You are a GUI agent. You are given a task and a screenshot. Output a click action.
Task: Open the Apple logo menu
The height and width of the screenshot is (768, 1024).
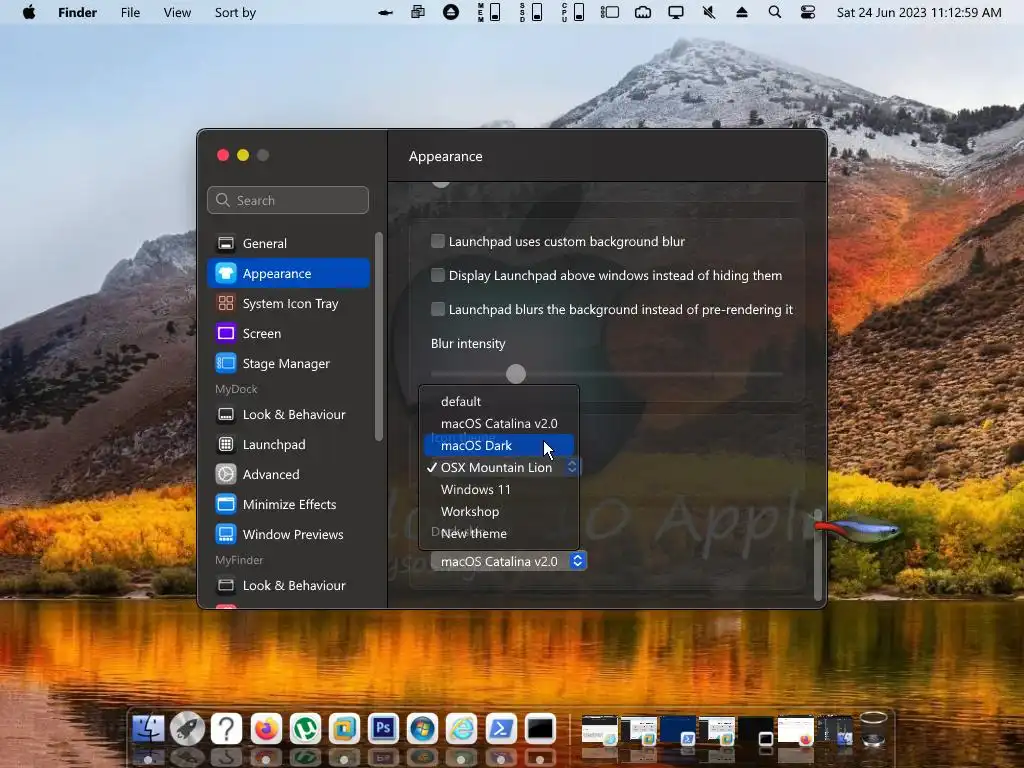(29, 12)
